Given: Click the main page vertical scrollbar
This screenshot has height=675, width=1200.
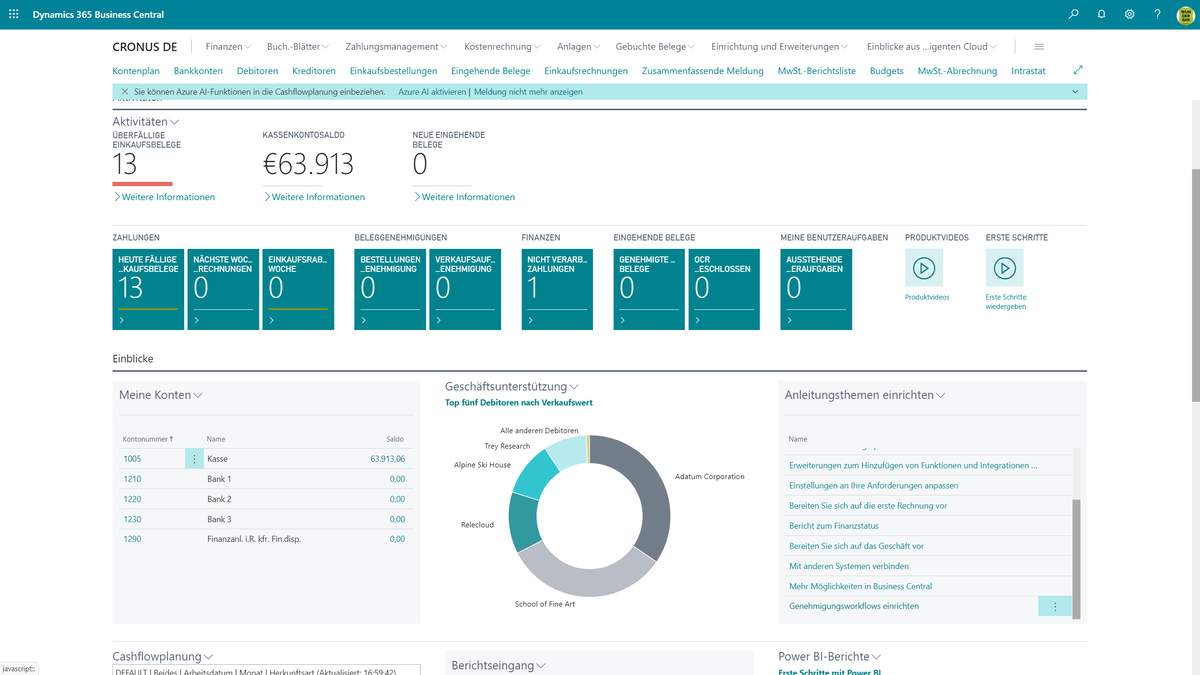Looking at the screenshot, I should (1194, 285).
